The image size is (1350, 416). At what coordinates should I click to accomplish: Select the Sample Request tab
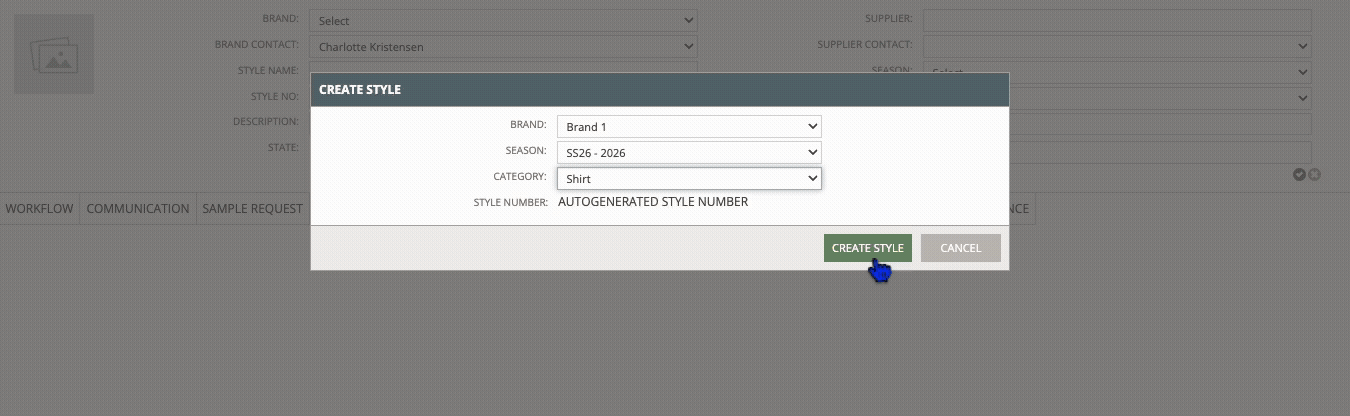252,209
